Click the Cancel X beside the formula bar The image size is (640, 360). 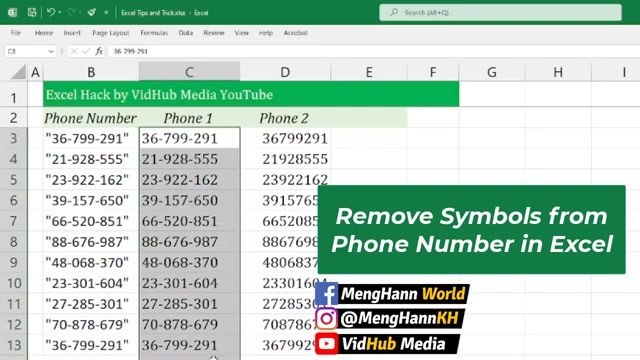(x=73, y=51)
